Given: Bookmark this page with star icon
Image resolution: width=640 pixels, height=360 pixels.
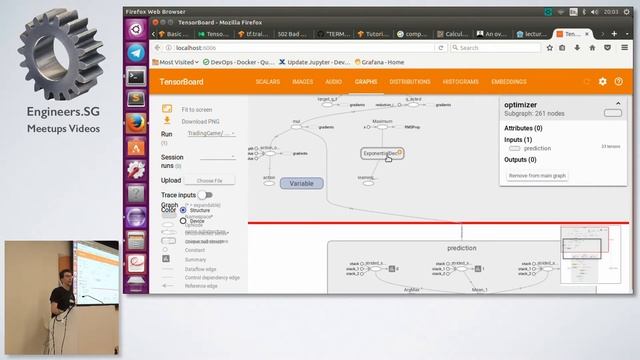Looking at the screenshot, I should coord(550,48).
